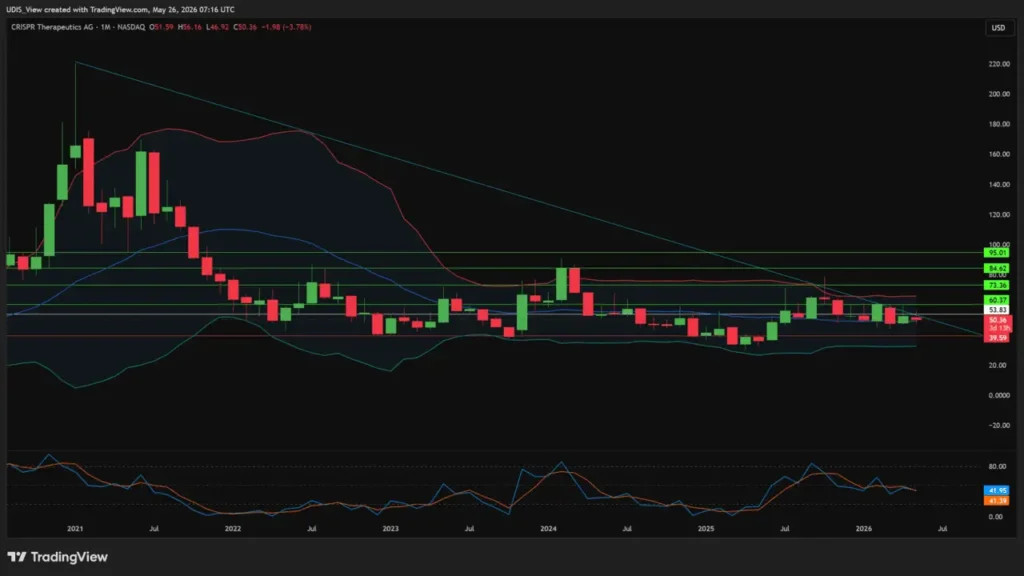Click the 20.00 price scale label
This screenshot has width=1024, height=576.
click(x=999, y=365)
